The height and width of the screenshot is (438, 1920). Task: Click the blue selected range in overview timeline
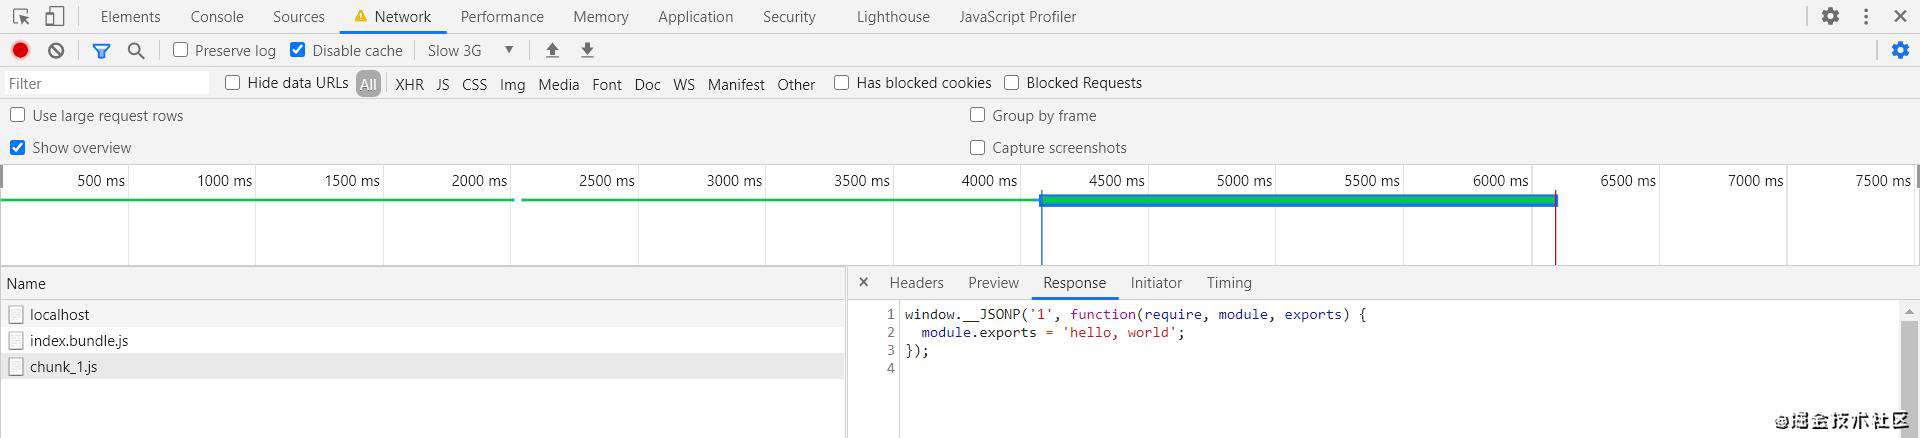click(x=1298, y=200)
